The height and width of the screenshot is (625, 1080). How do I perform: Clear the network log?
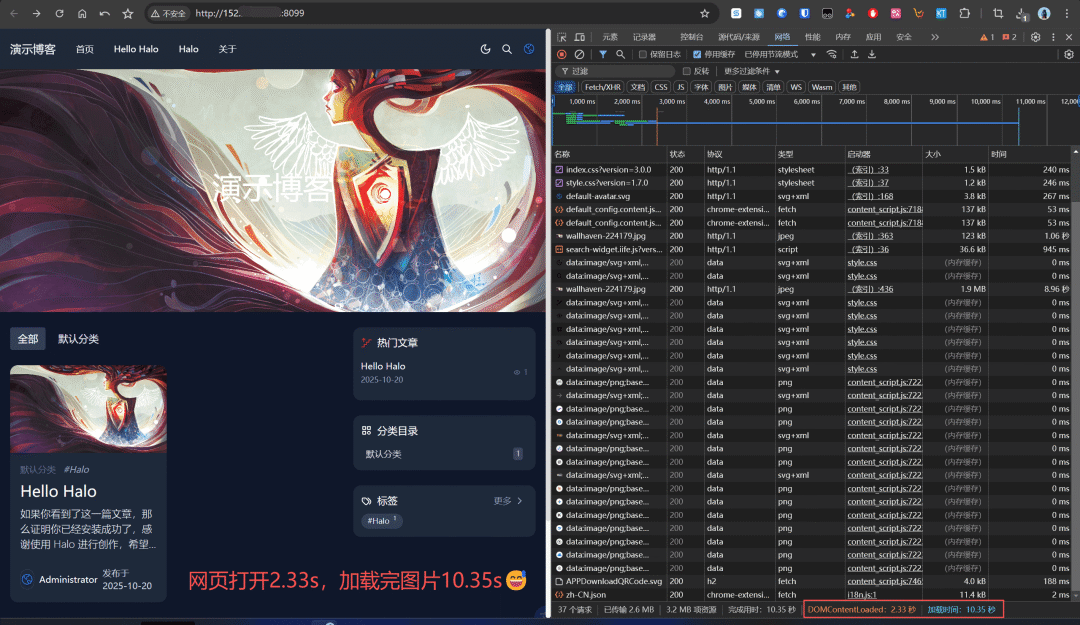579,54
